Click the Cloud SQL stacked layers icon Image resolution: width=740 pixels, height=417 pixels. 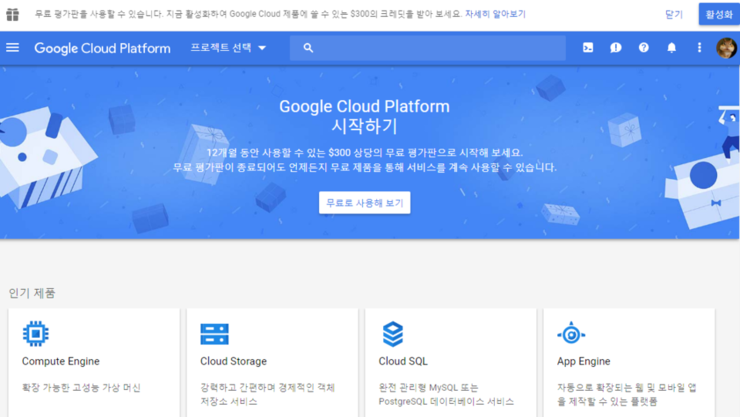393,334
